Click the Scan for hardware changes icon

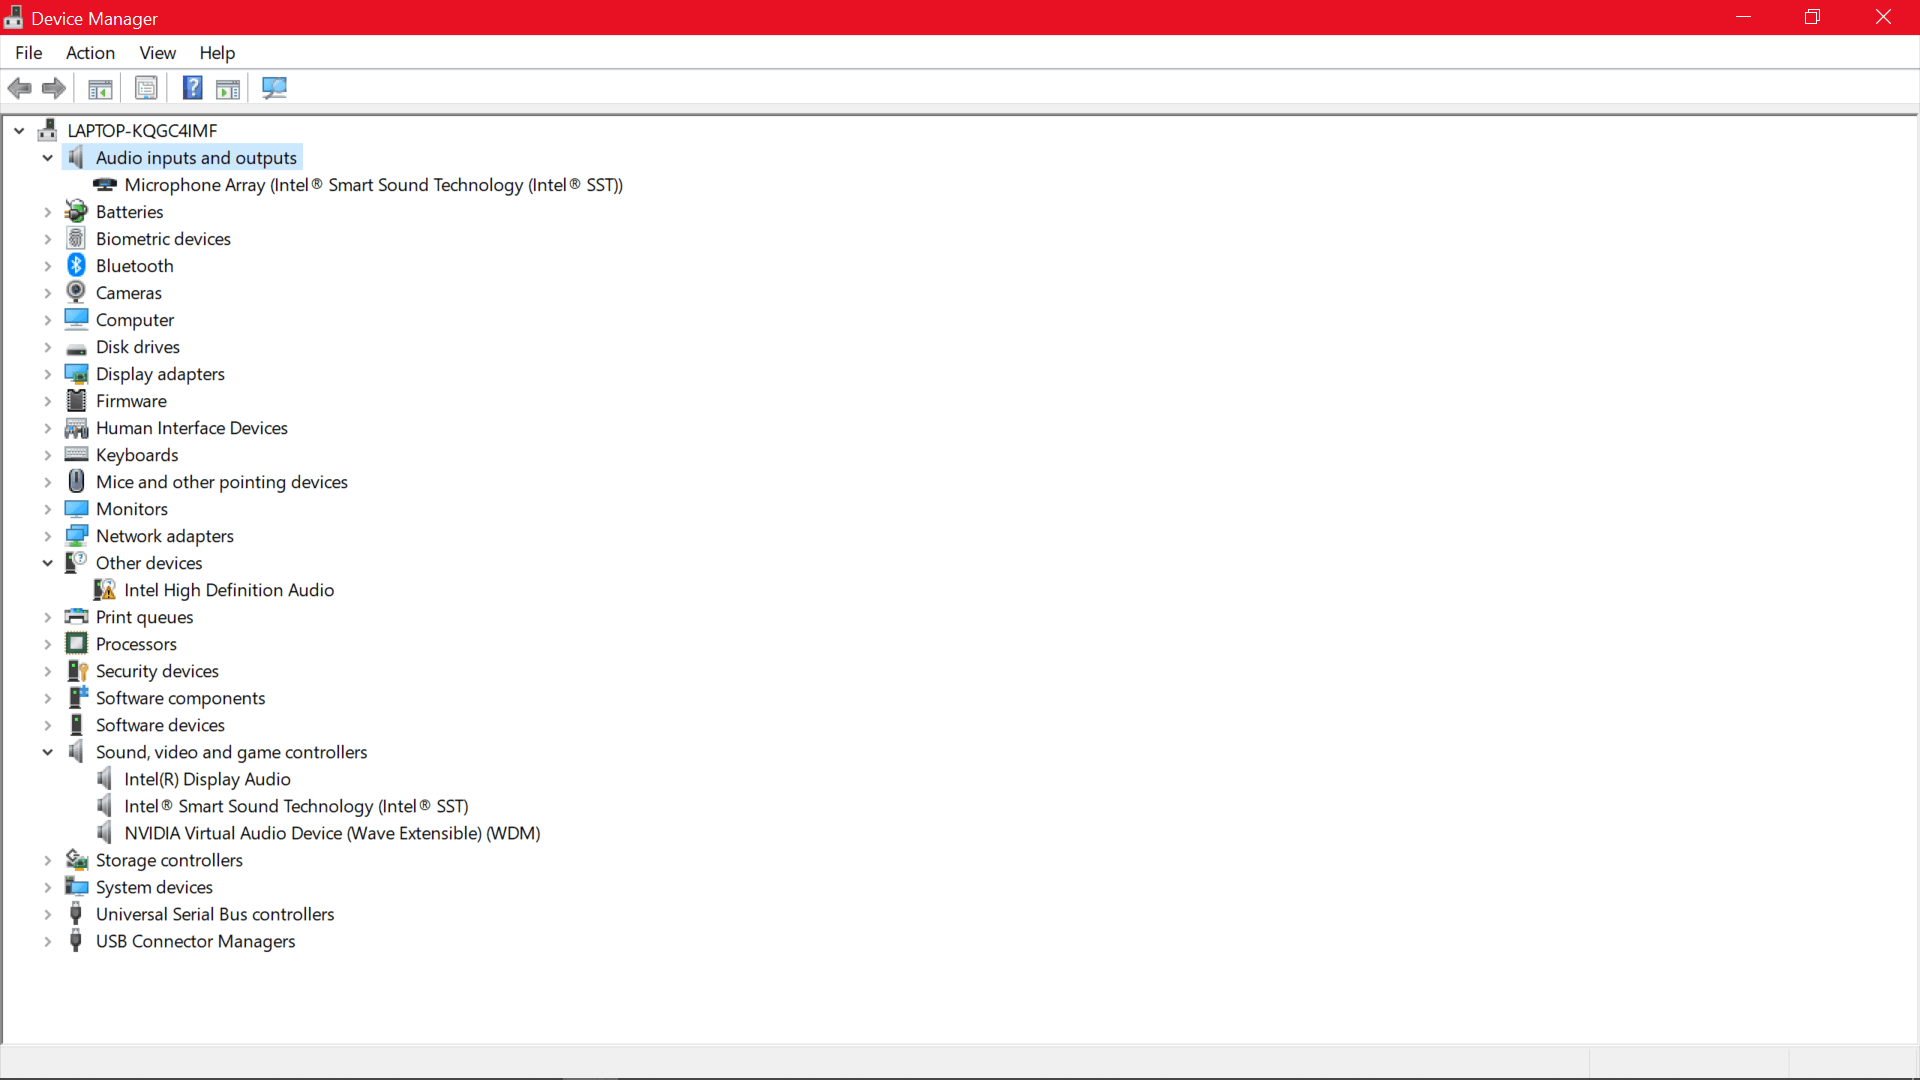click(x=274, y=88)
